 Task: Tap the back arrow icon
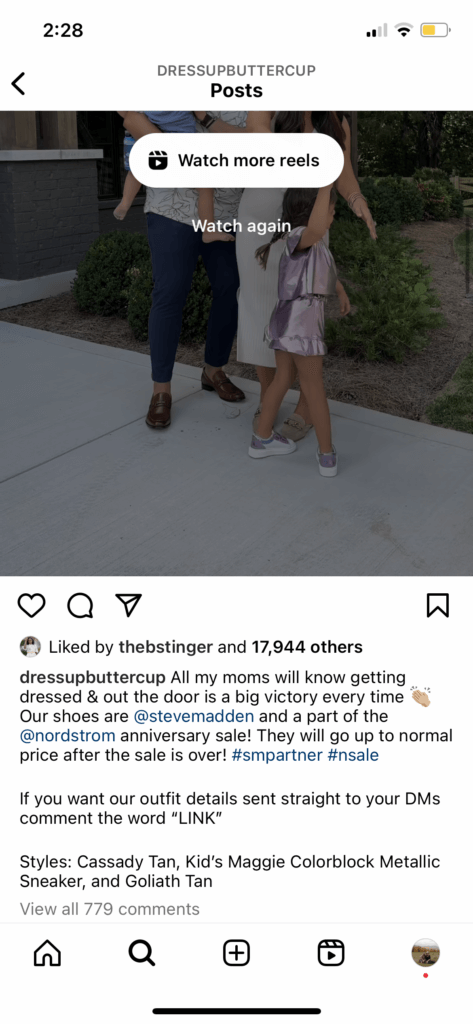tap(18, 83)
